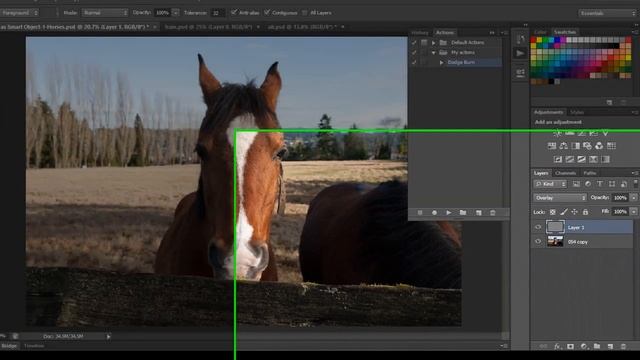Lock all with padlock icon
640x360 pixels.
[585, 212]
